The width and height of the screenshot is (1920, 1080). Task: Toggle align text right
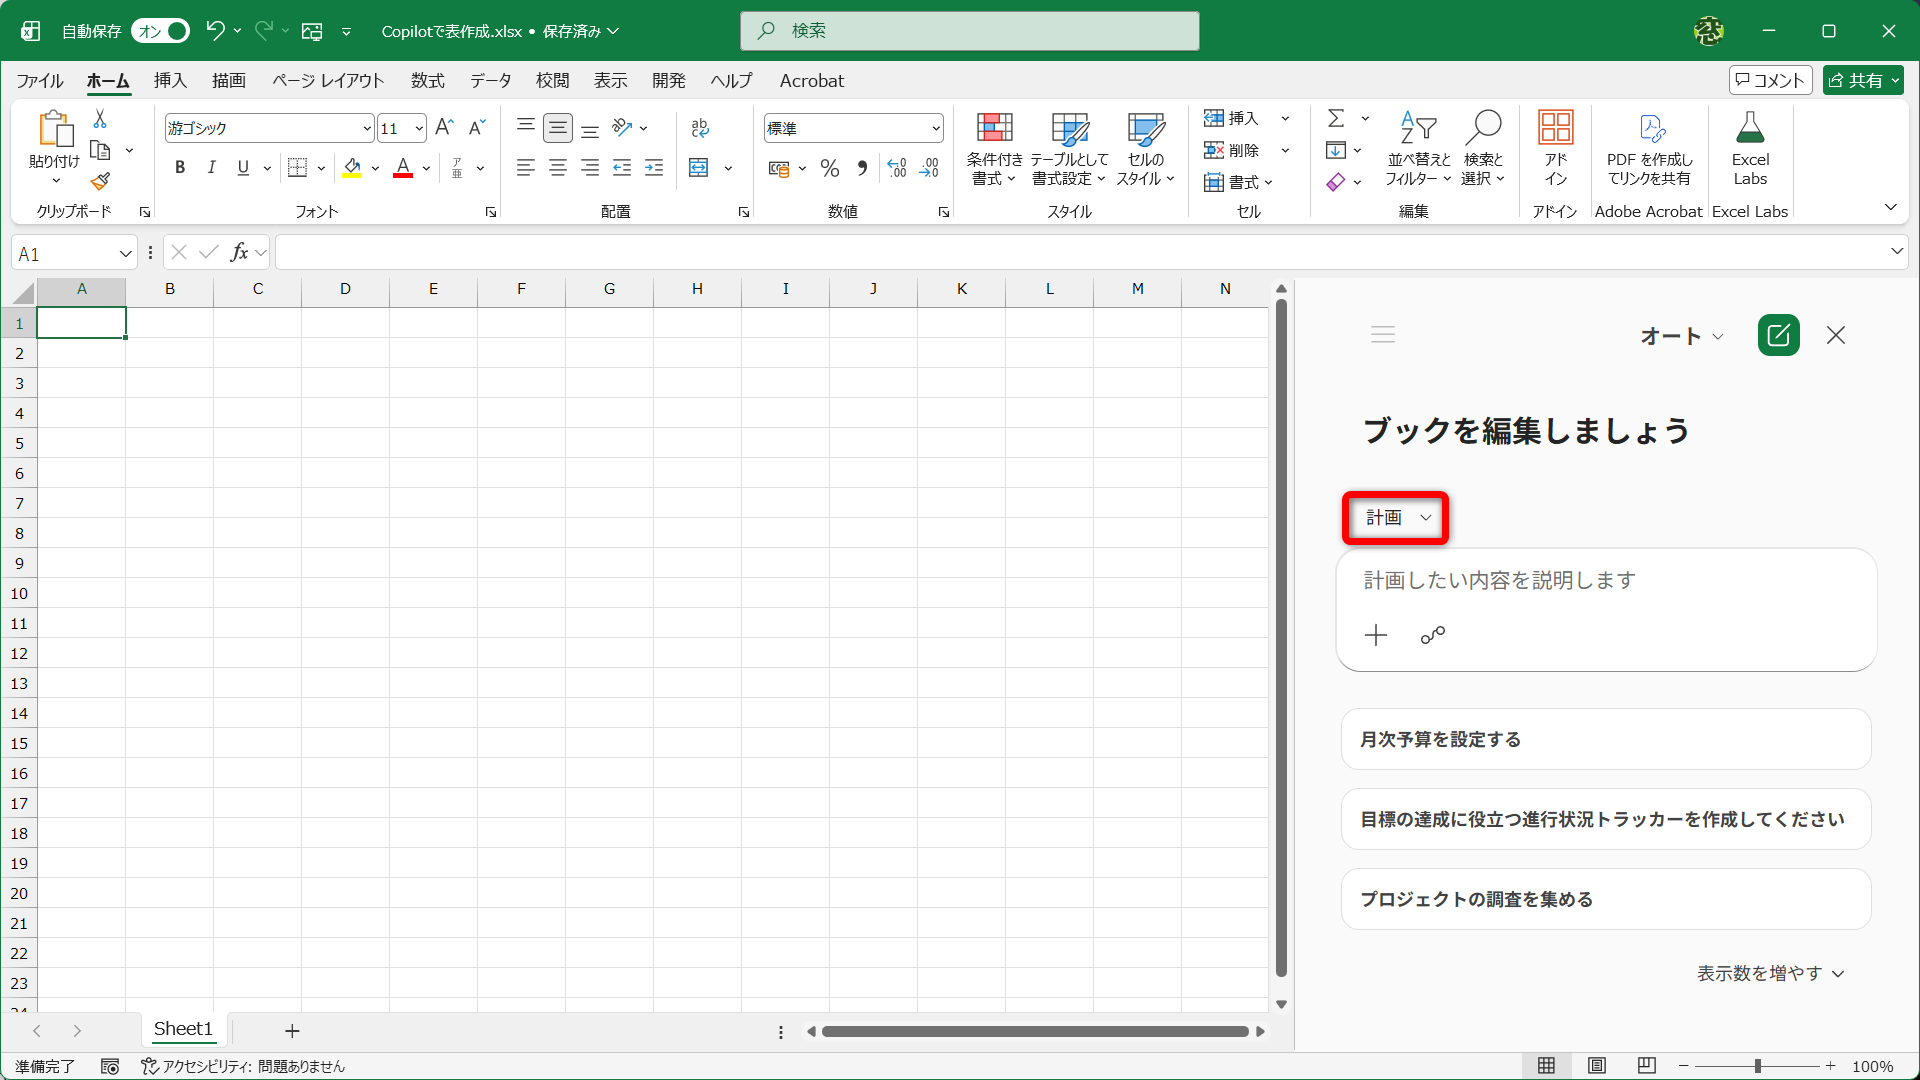pos(590,168)
